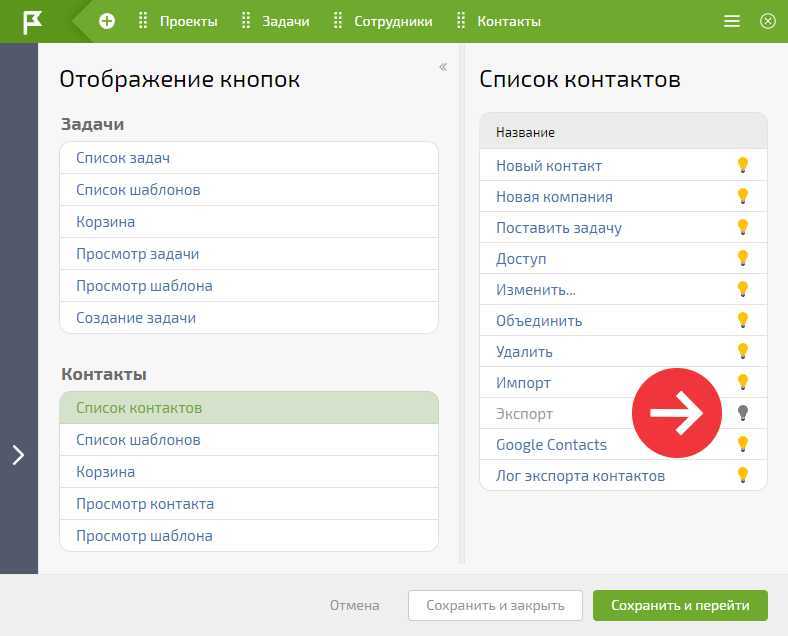Open Сотрудники menu
Screen dimensions: 788x636
(x=393, y=22)
